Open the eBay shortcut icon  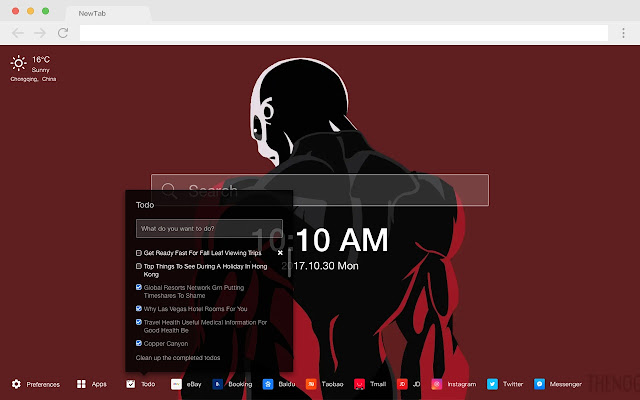point(176,384)
